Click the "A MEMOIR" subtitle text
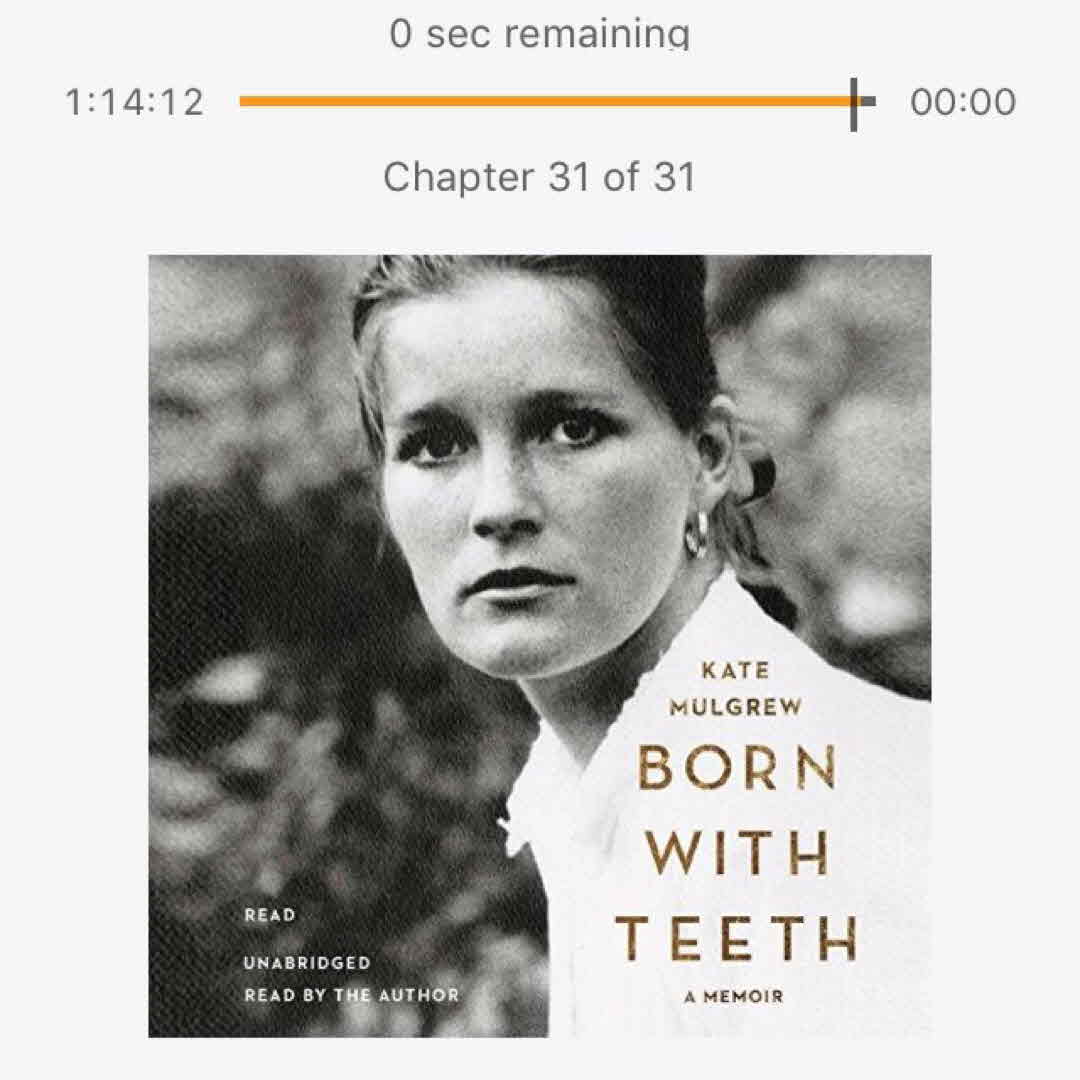Screen dimensions: 1080x1080 734,996
